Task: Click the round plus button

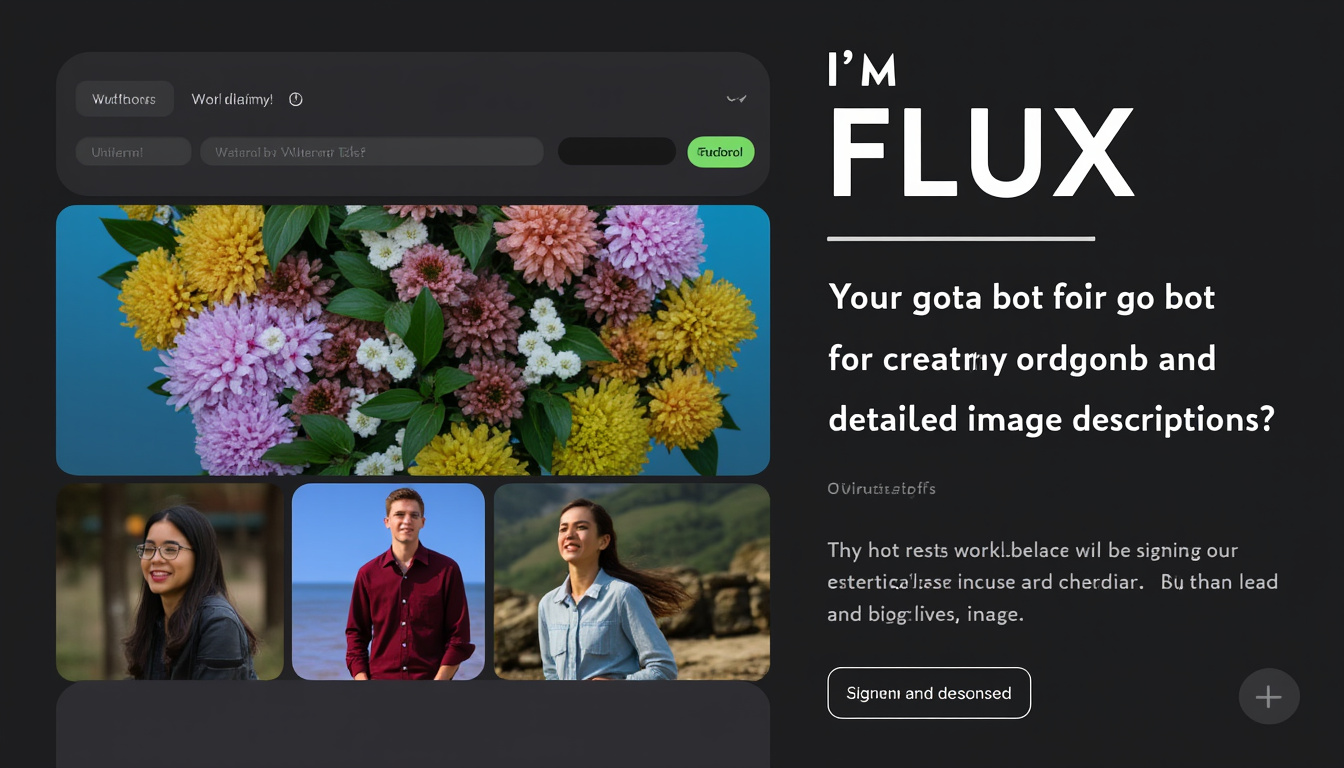Action: pos(1268,696)
